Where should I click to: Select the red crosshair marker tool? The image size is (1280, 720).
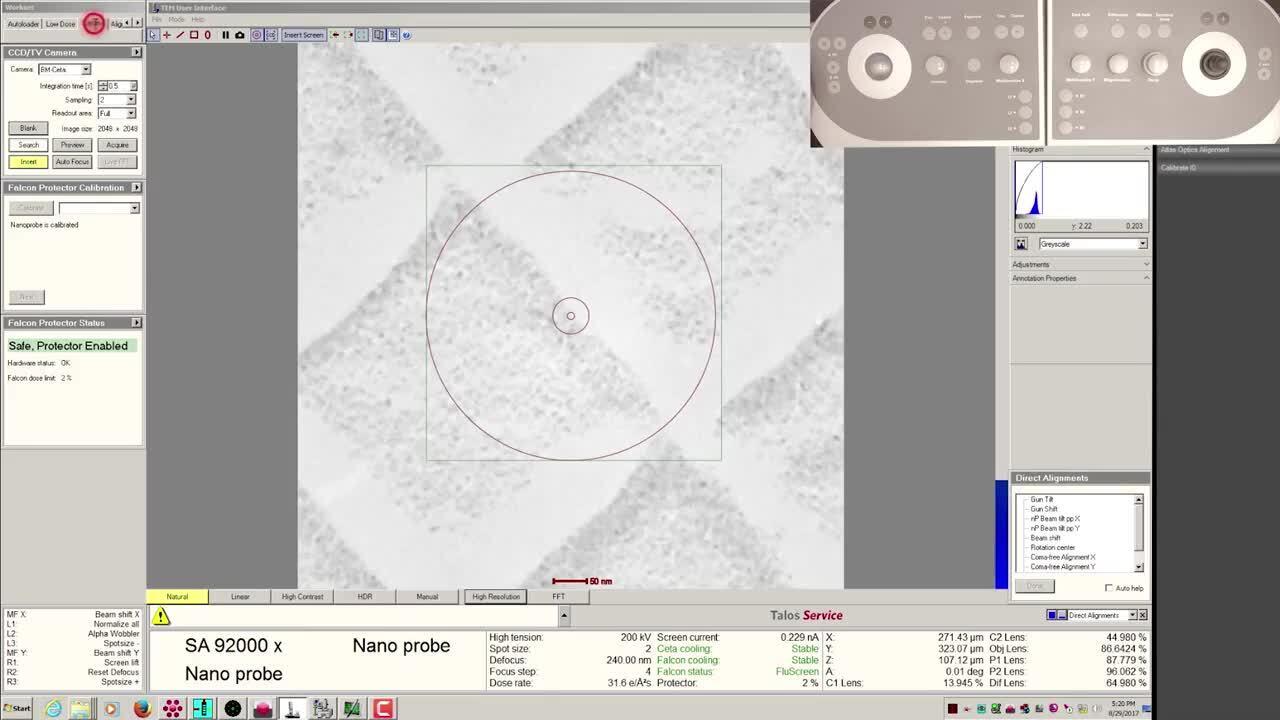coord(166,35)
